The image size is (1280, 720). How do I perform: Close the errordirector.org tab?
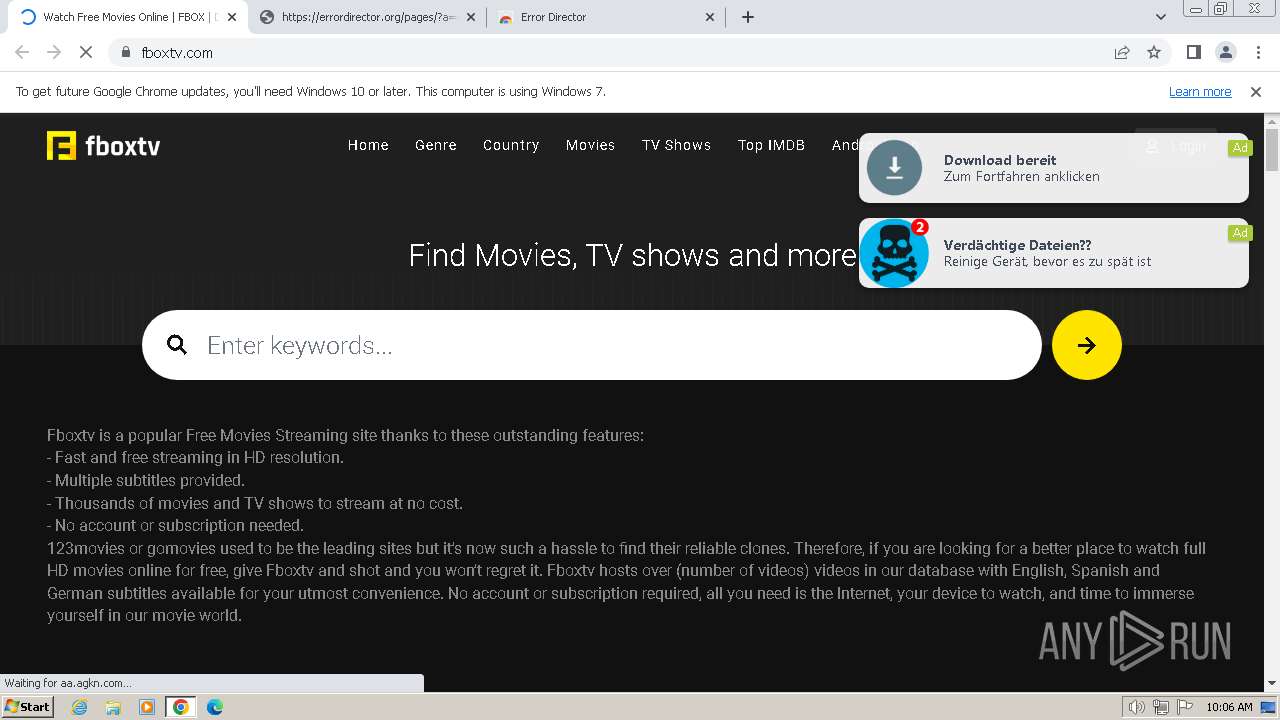[x=471, y=17]
